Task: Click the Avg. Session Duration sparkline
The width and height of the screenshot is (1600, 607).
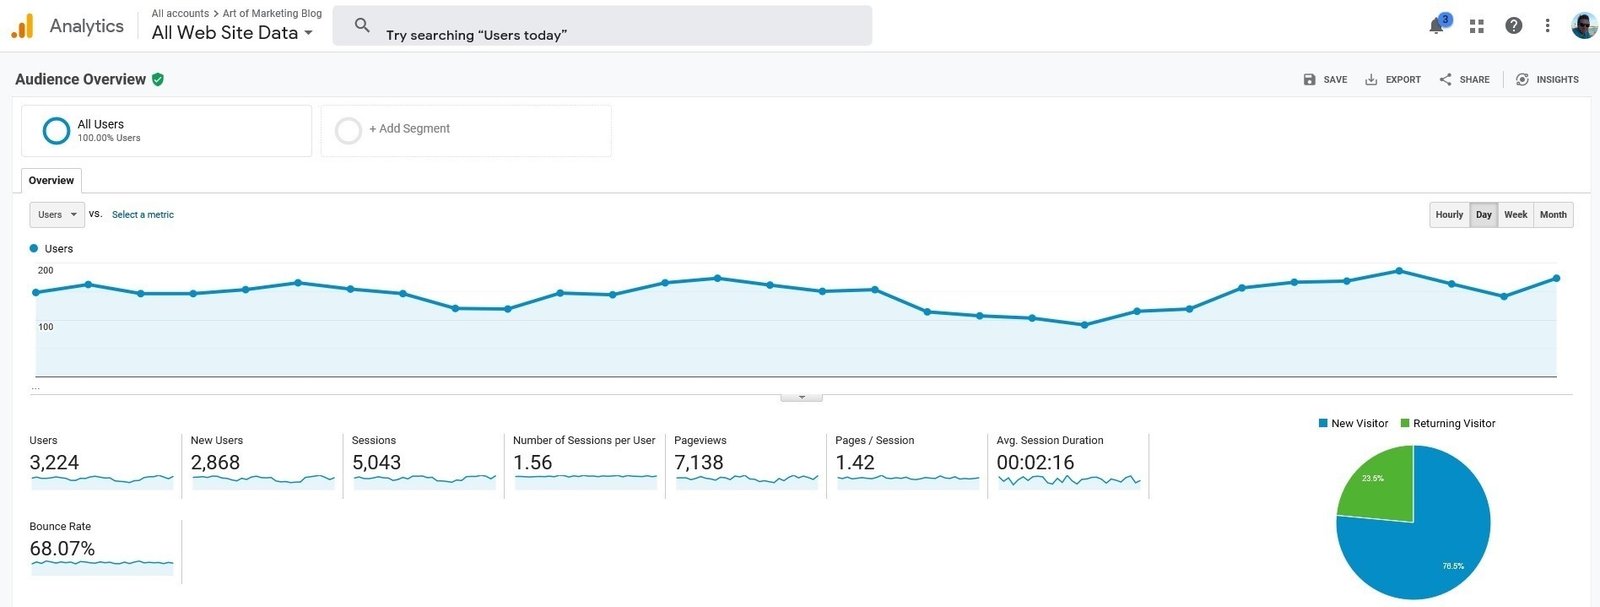Action: [1069, 482]
